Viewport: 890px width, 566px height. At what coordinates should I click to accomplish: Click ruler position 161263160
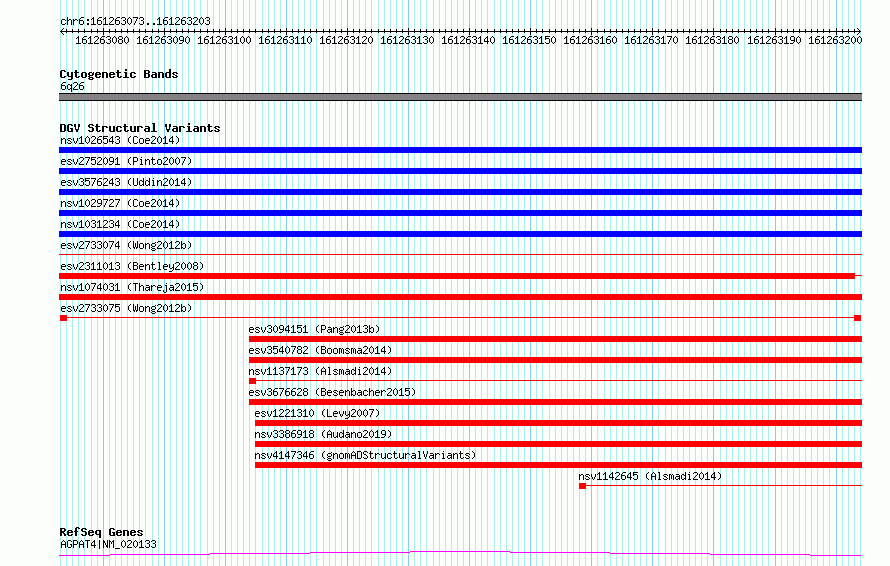[590, 40]
